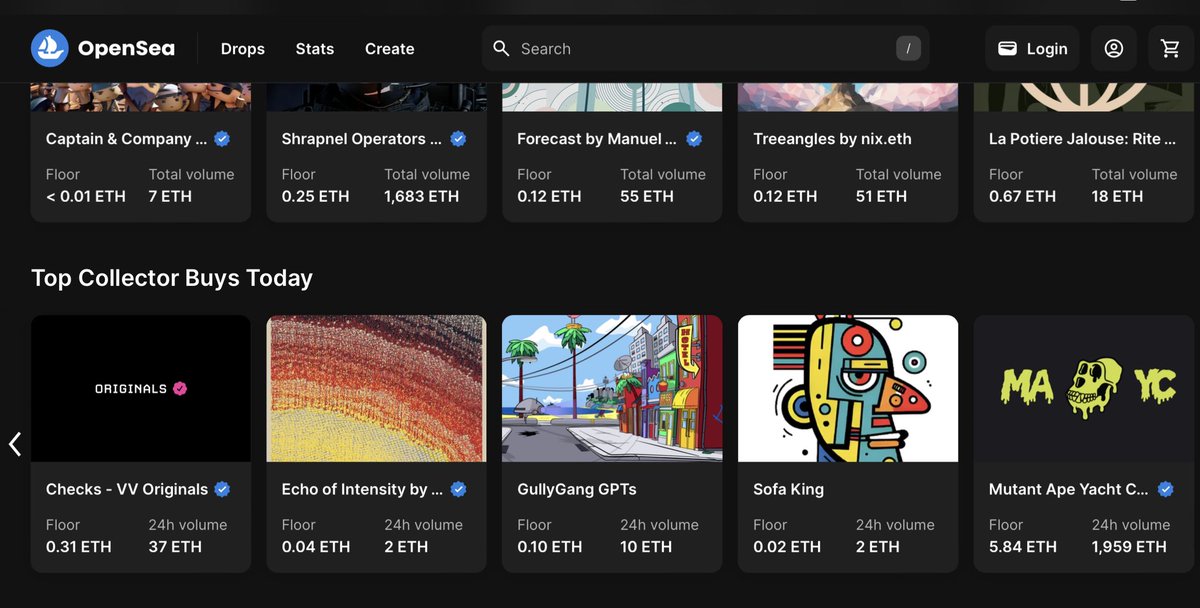The image size is (1200, 608).
Task: Open Checks - VV Originals thumbnail
Action: coord(141,389)
